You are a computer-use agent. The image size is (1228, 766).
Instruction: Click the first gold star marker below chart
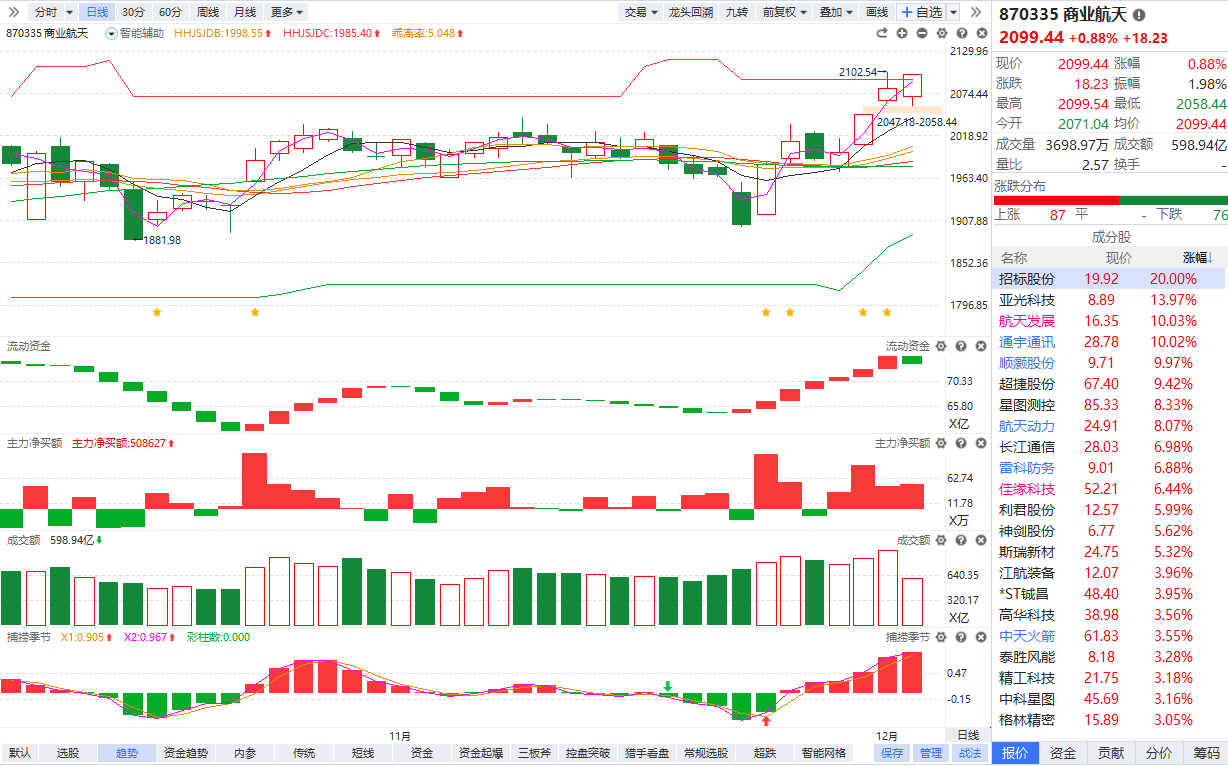click(x=157, y=313)
